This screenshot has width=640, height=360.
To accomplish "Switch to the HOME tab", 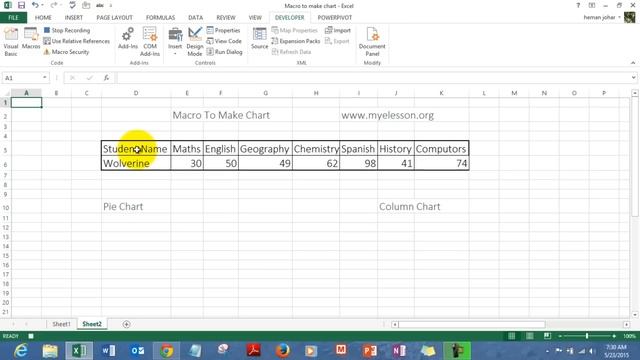I will [43, 18].
